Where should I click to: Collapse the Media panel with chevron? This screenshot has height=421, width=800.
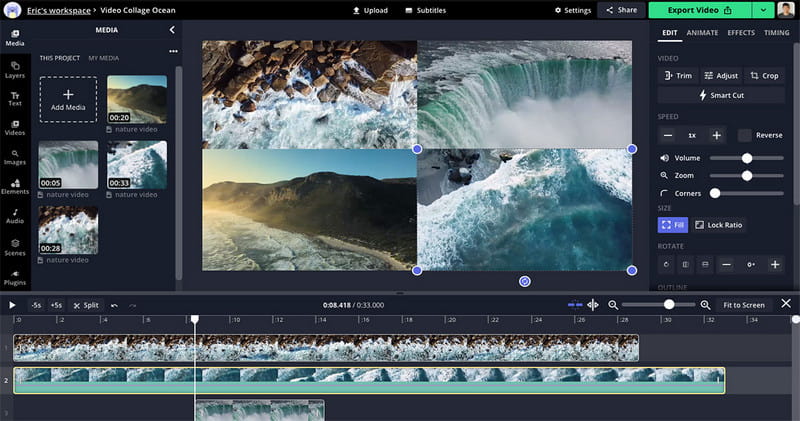point(172,30)
